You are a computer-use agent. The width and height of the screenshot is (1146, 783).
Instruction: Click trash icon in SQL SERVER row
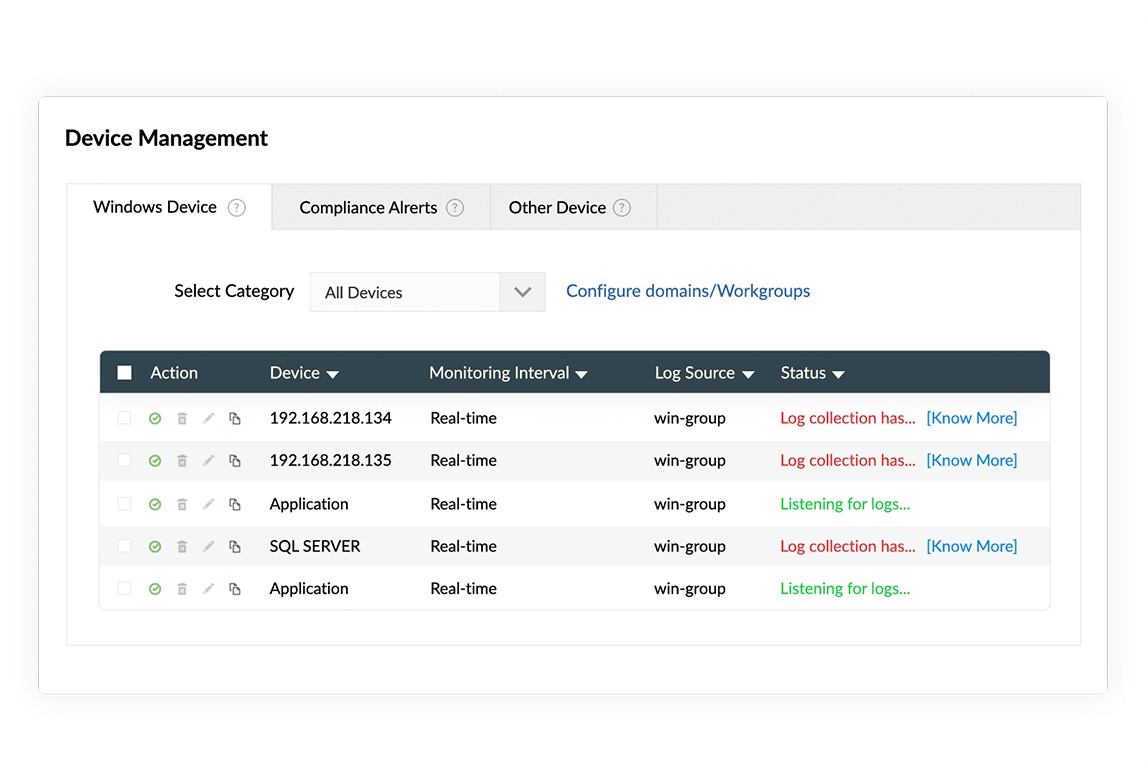[x=182, y=547]
